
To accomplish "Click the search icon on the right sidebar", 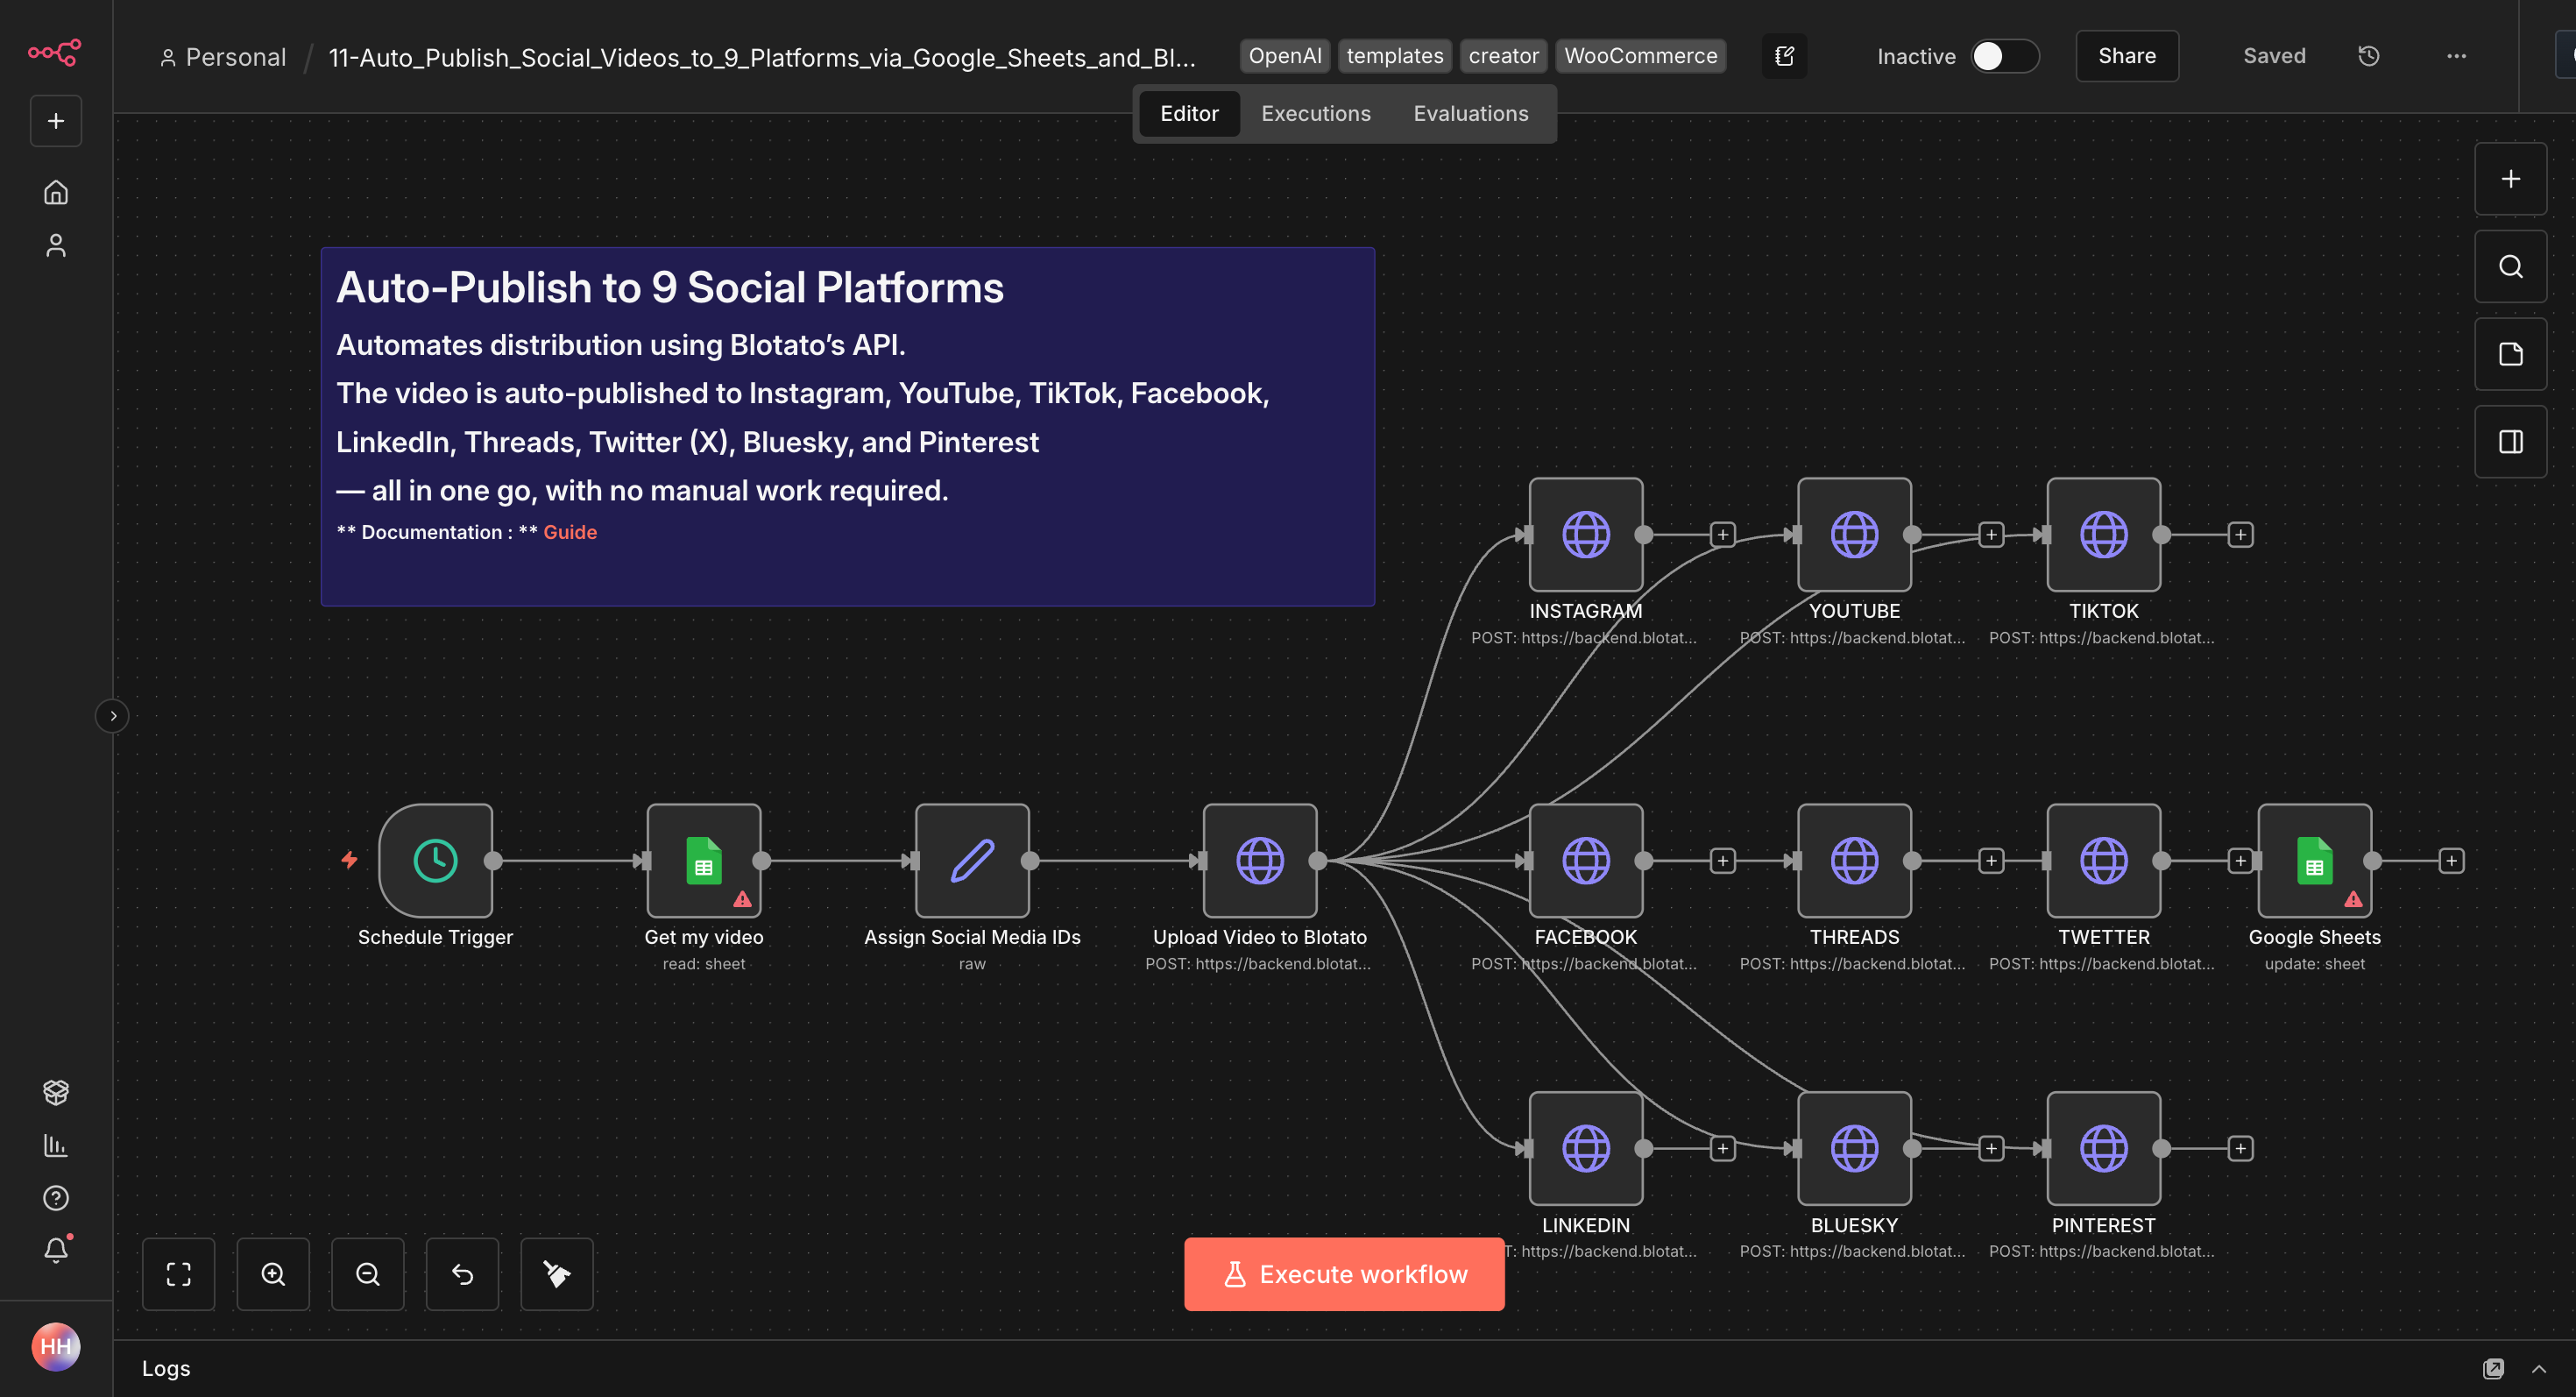I will [2510, 266].
